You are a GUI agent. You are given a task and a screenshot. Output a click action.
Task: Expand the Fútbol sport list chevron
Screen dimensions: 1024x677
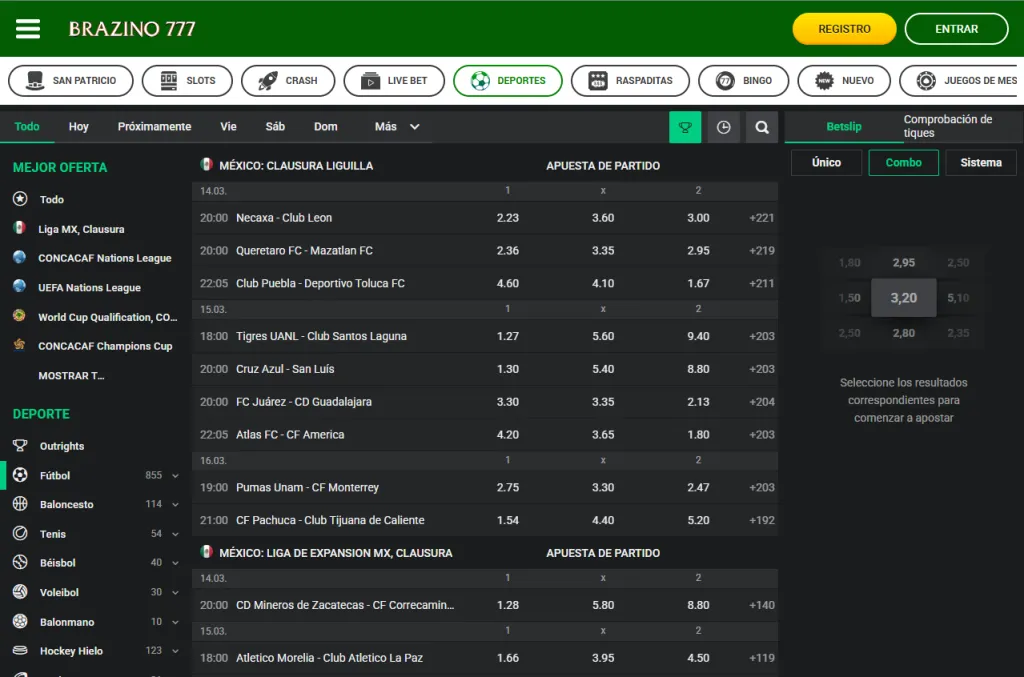point(176,476)
